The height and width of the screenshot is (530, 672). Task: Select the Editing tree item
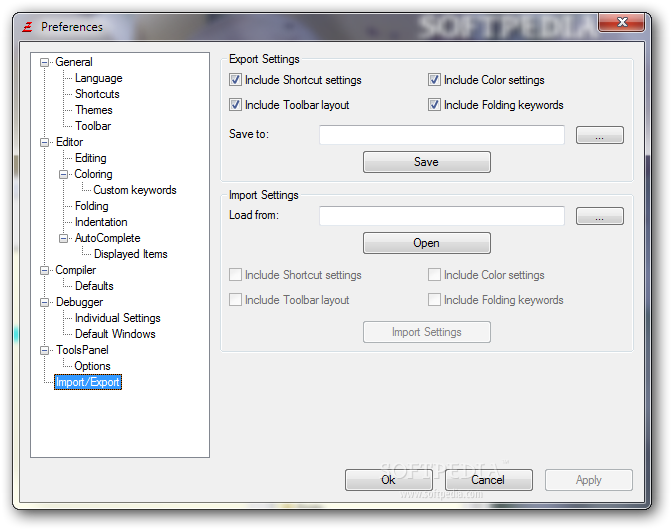(90, 158)
